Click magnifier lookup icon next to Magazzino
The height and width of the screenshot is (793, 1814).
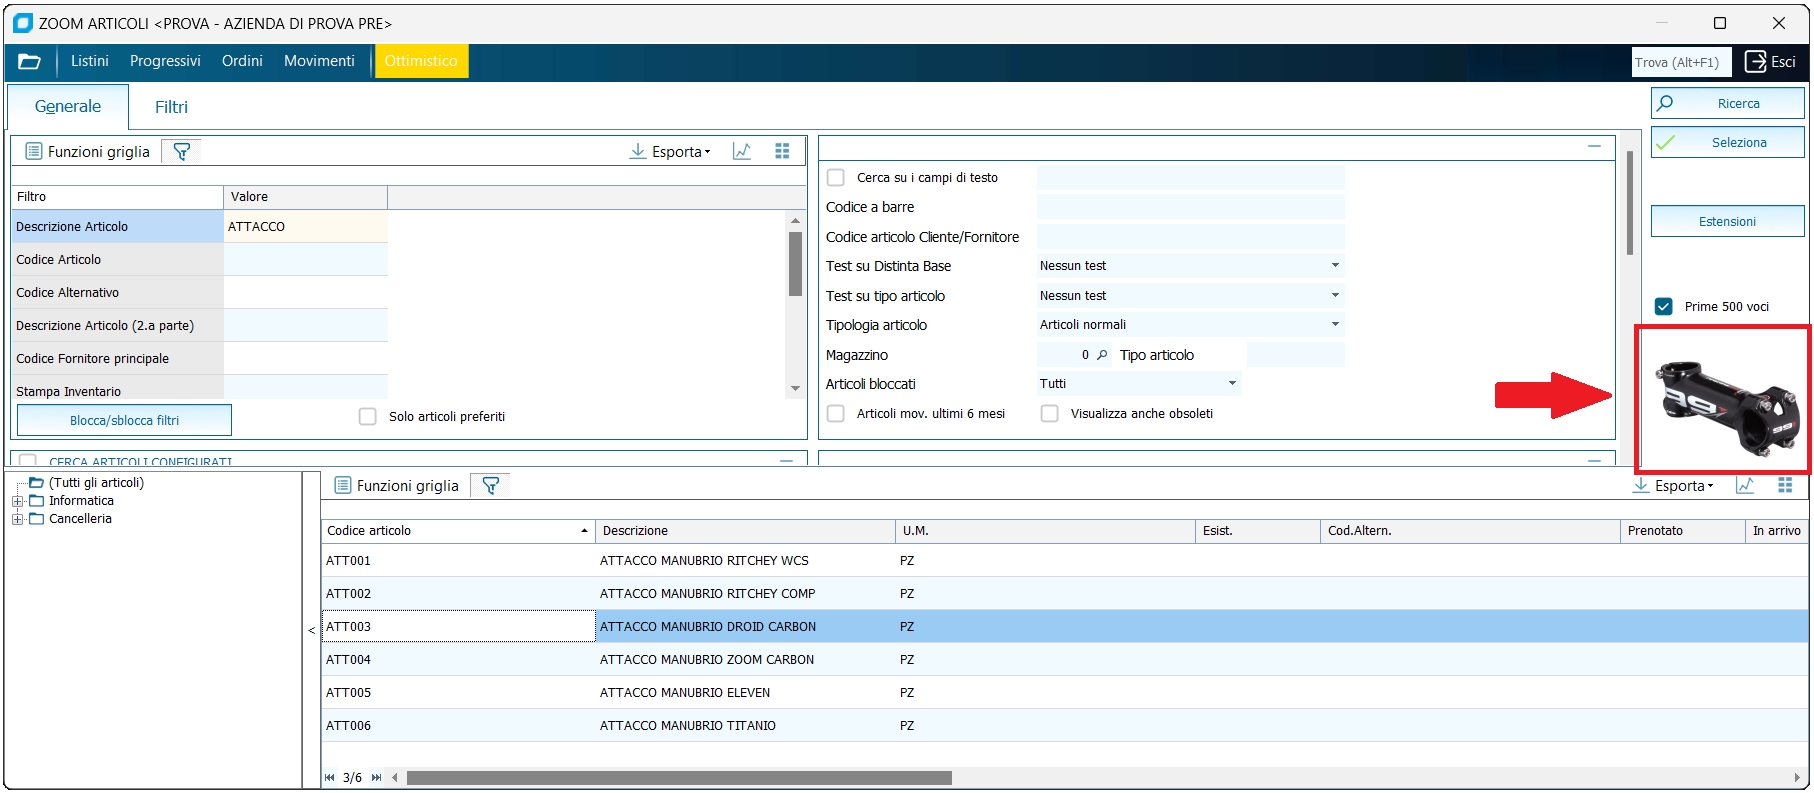(x=1102, y=355)
